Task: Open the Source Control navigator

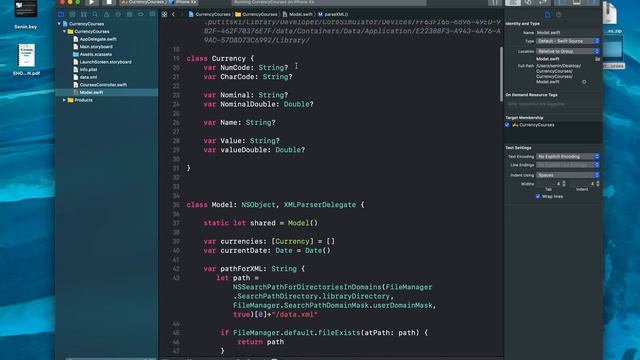Action: pyautogui.click(x=72, y=14)
